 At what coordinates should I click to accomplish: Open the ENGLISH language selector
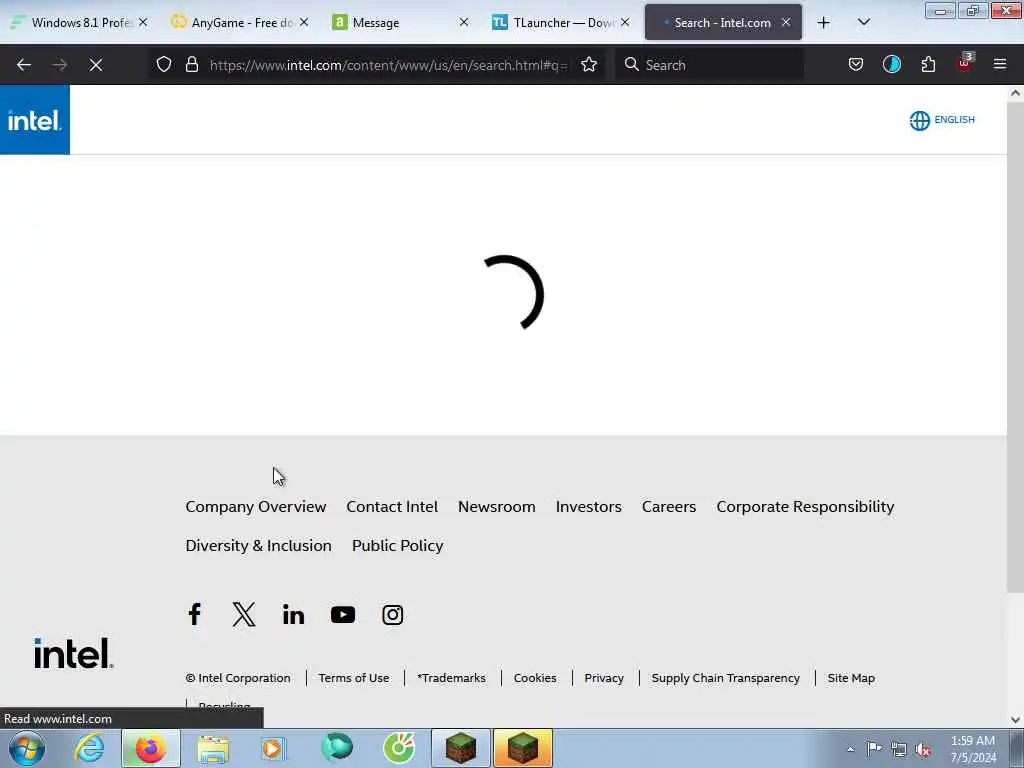pos(942,120)
